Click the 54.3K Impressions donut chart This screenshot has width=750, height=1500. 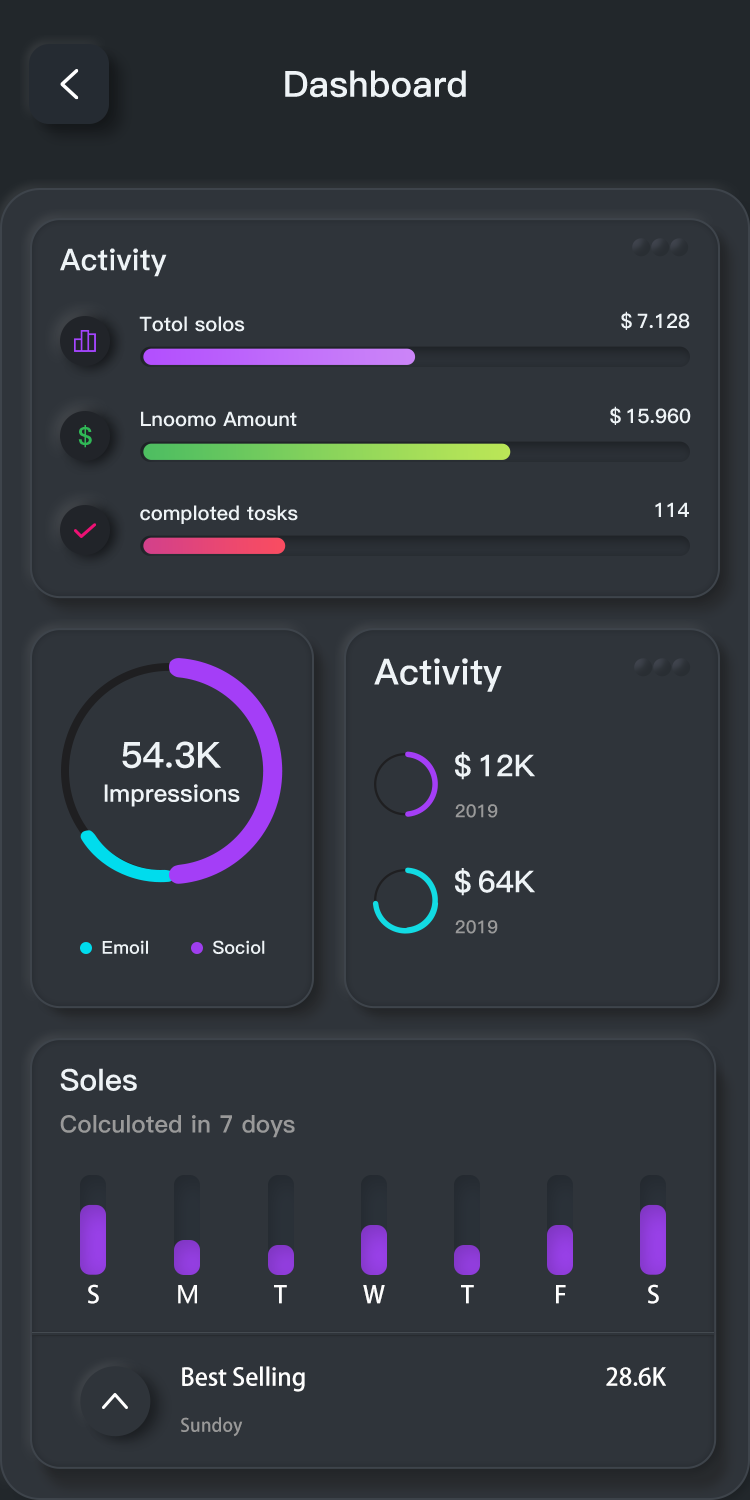click(171, 771)
